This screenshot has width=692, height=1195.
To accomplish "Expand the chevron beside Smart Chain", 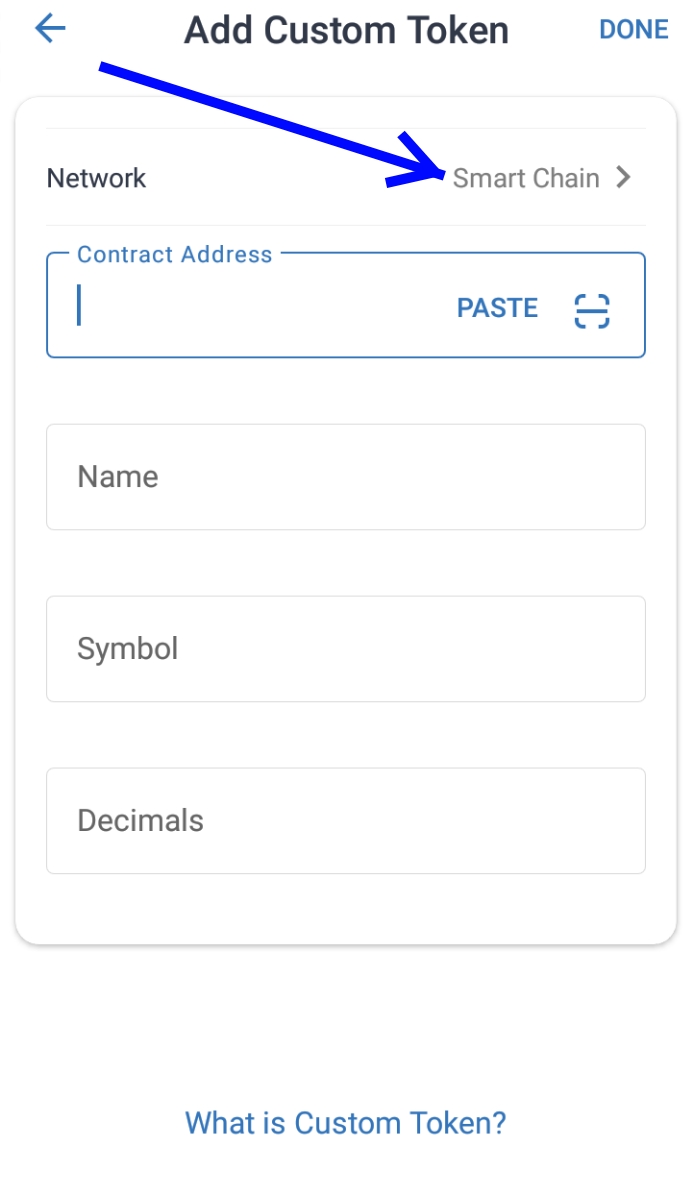I will click(x=624, y=178).
